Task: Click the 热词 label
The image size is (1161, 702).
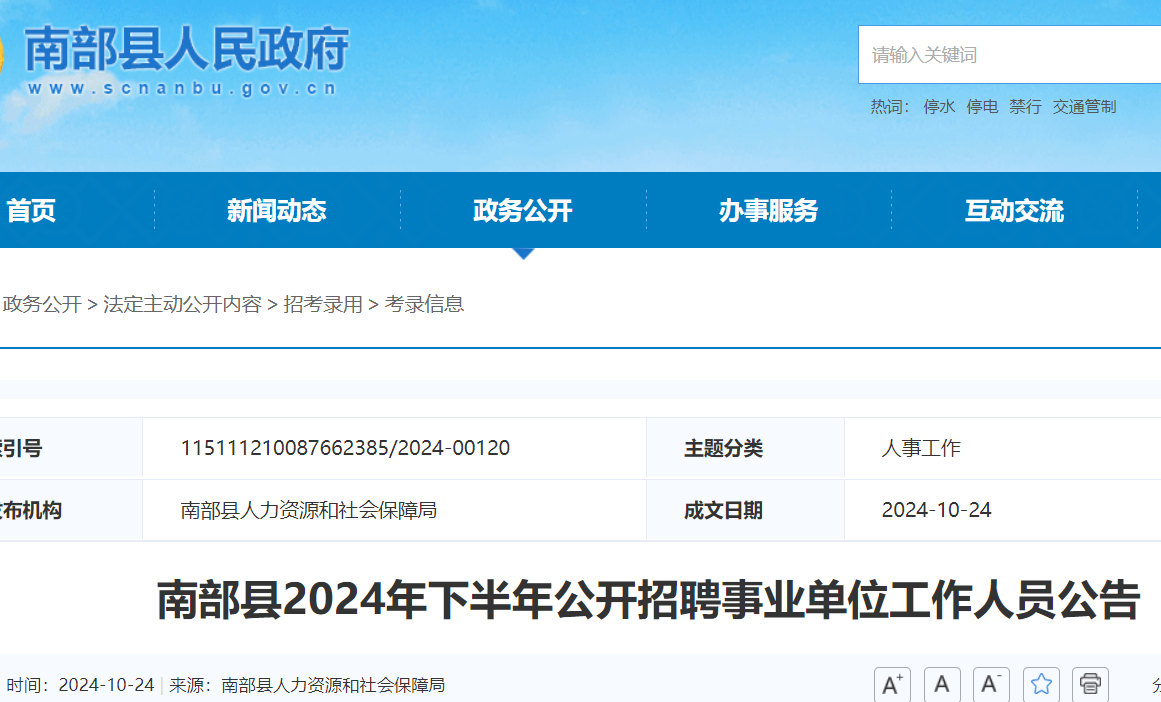Action: [x=890, y=107]
